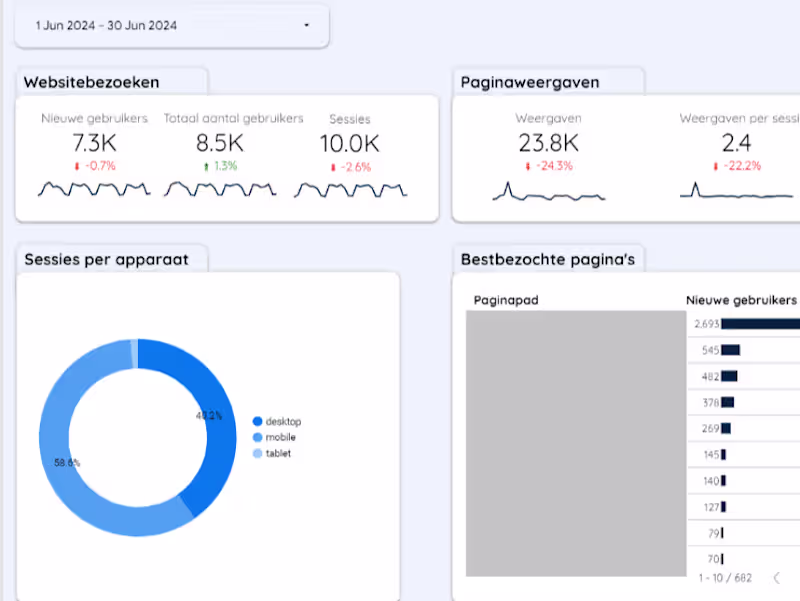Viewport: 800px width, 601px height.
Task: Sort by the Nieuwe gebruikers column header
Action: pos(740,298)
